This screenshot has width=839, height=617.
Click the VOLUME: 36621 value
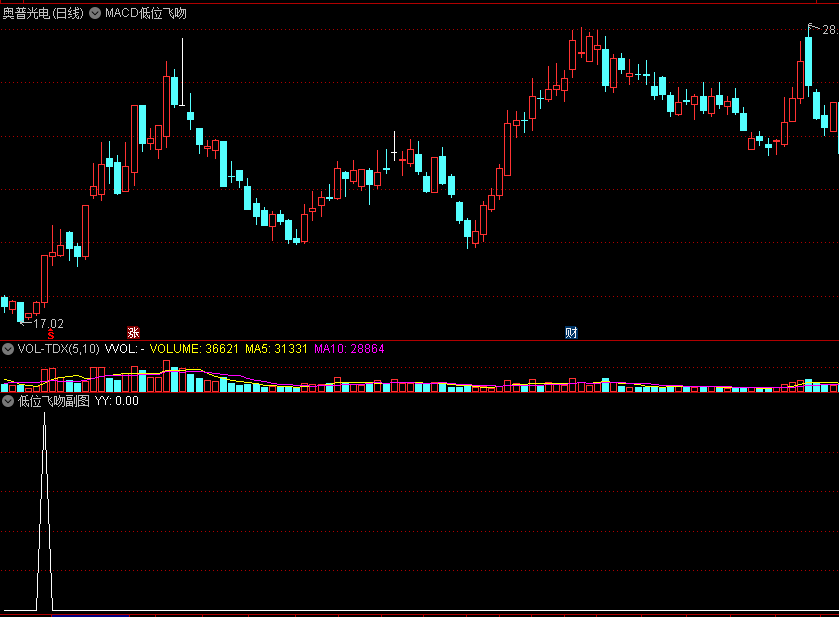click(194, 349)
